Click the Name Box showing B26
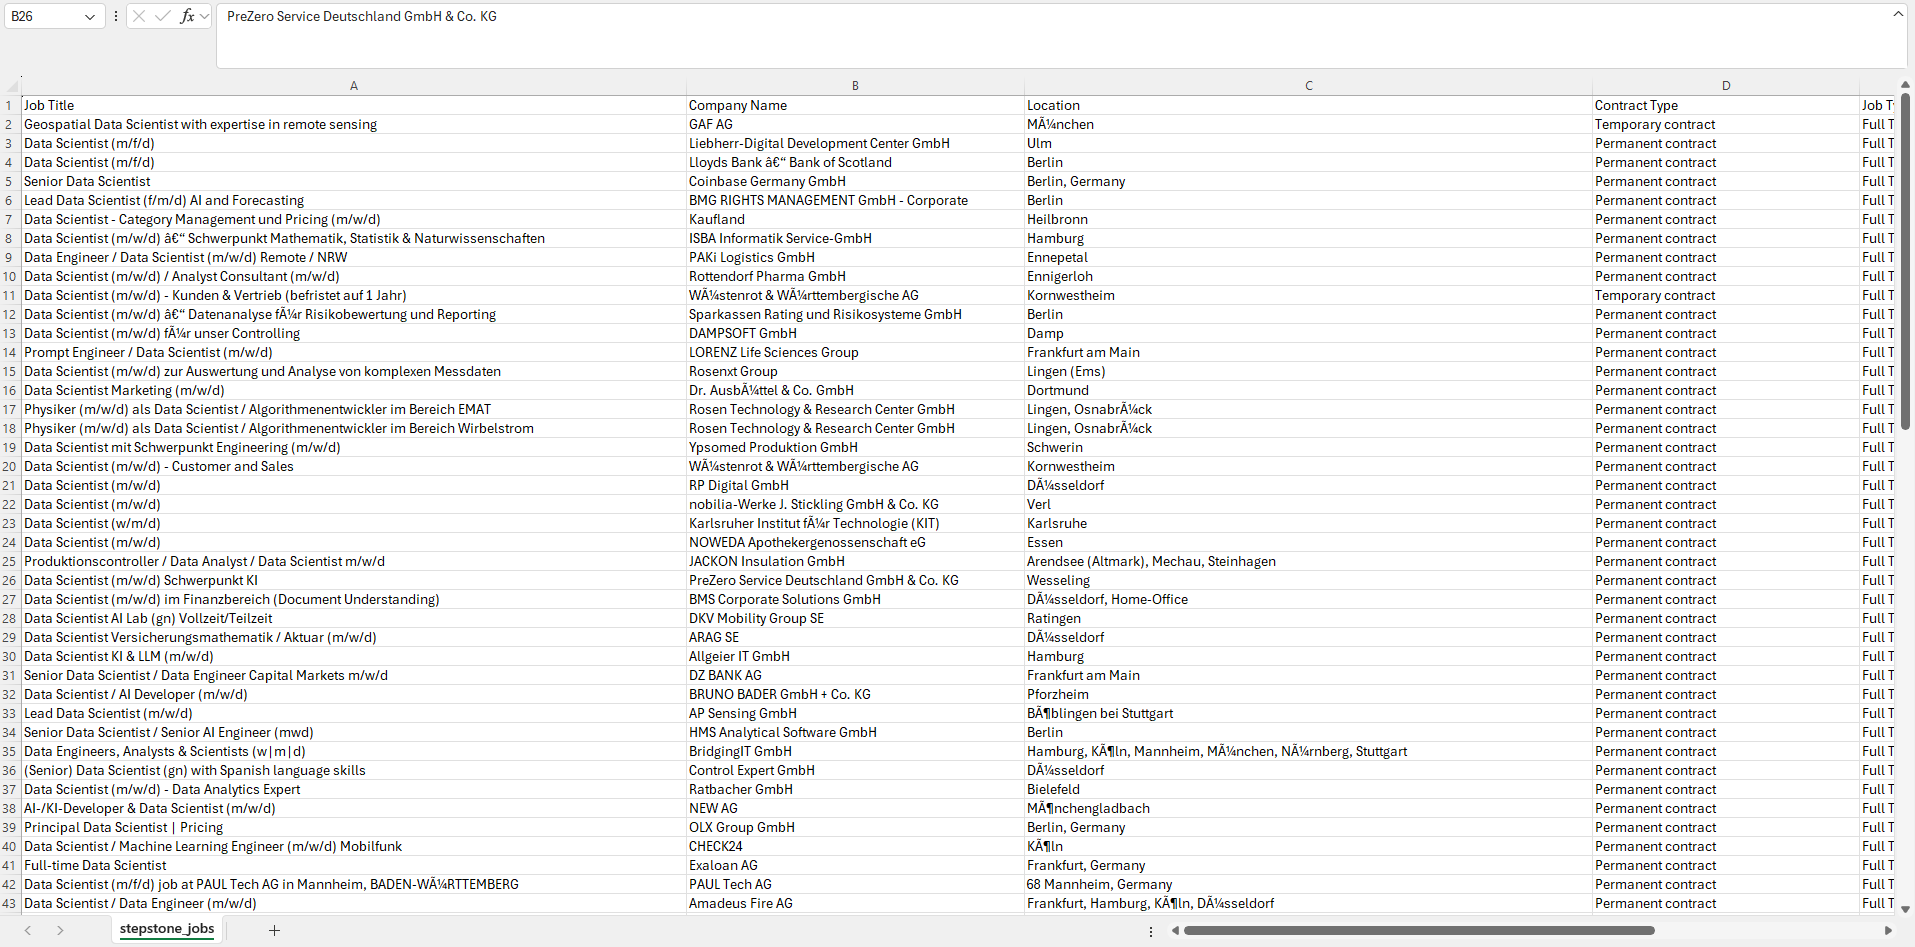This screenshot has height=947, width=1915. point(45,16)
